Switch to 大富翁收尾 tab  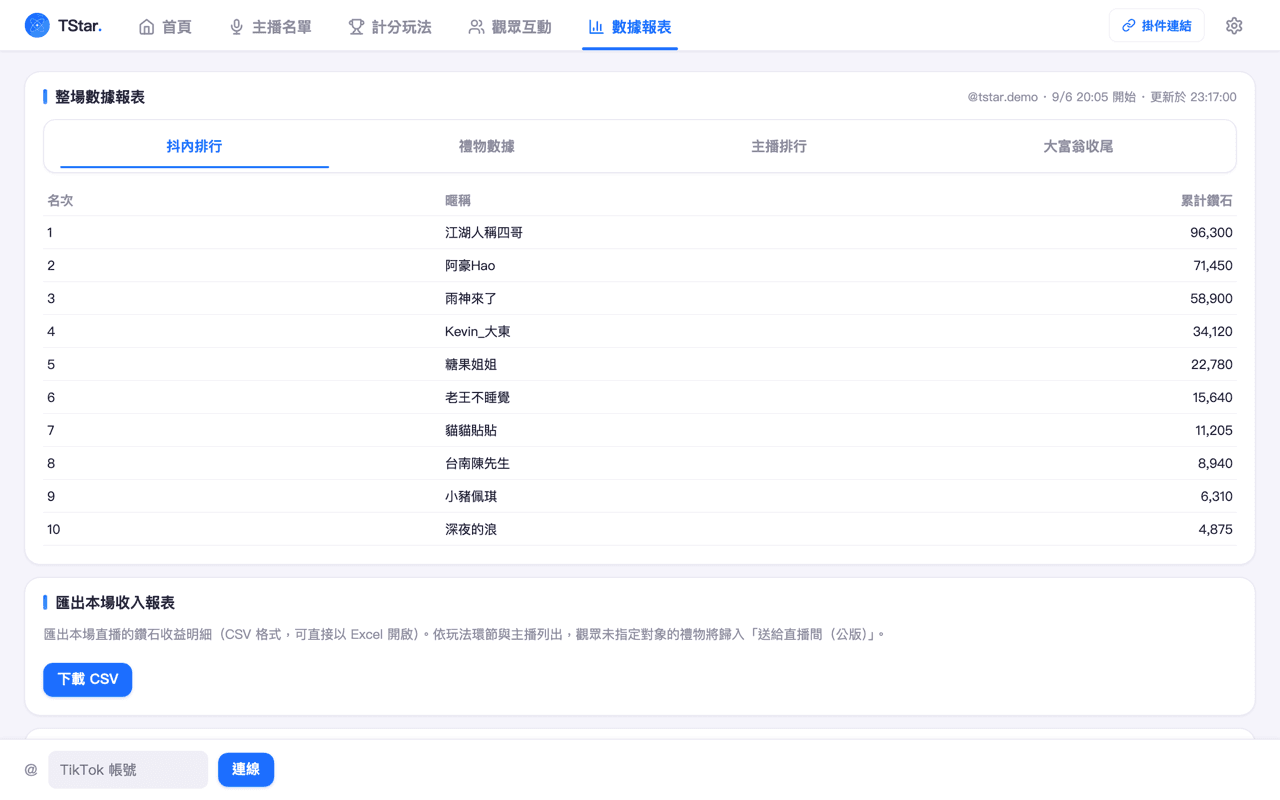1078,146
